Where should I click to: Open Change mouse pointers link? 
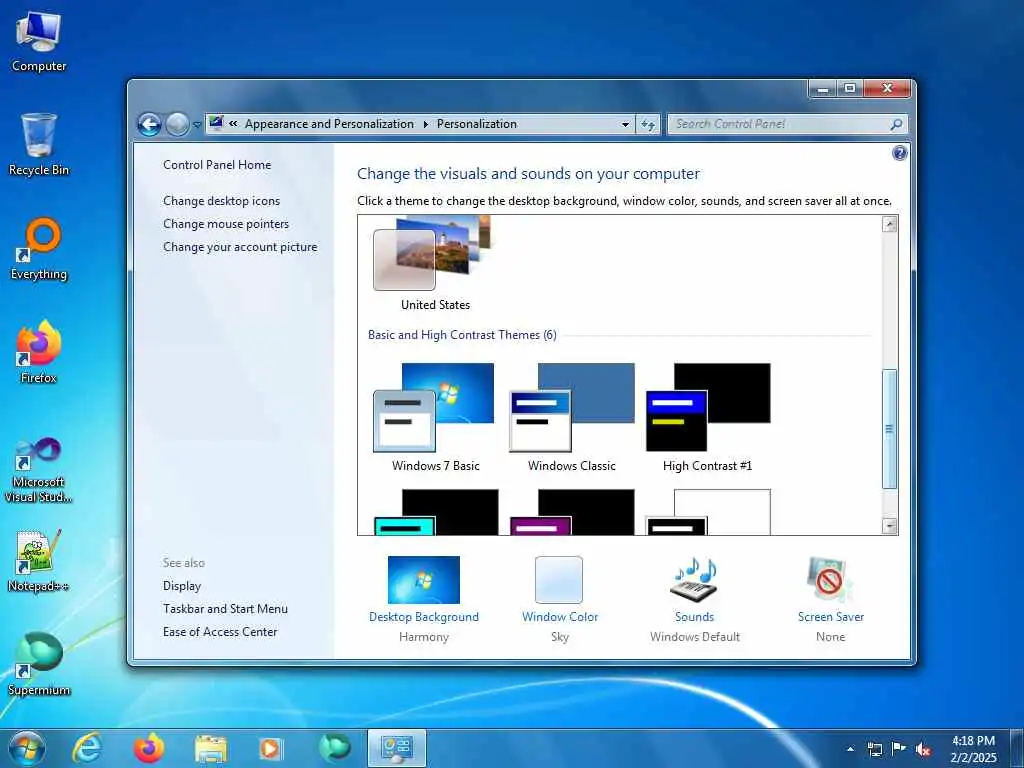[x=226, y=224]
